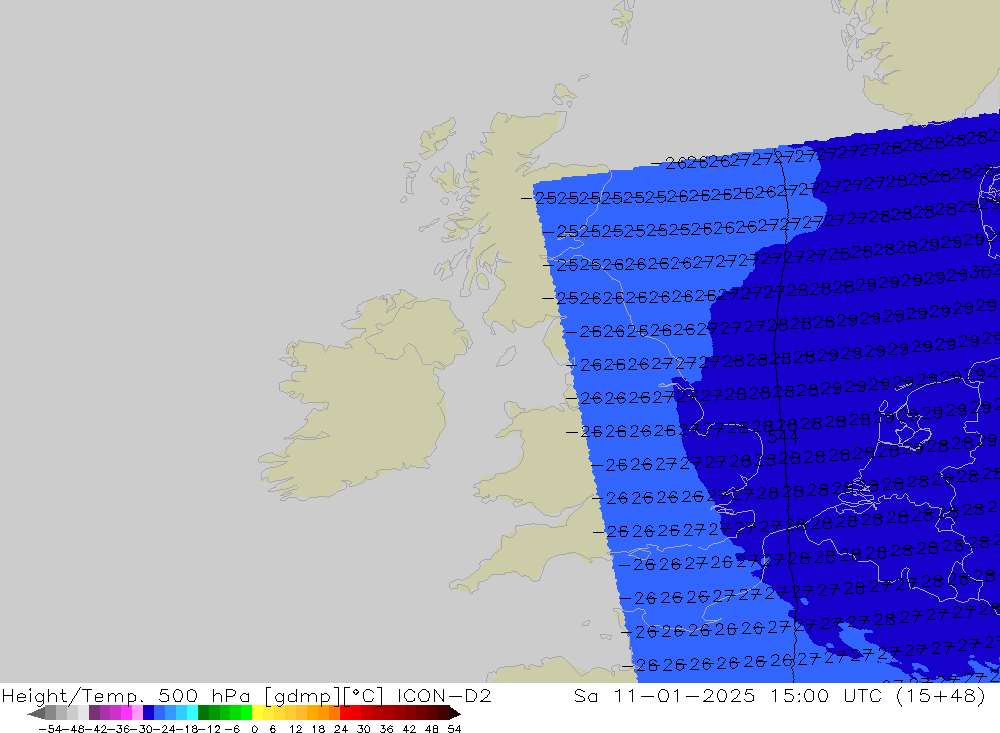Click the date Sa 11-01-2025 text

click(664, 696)
